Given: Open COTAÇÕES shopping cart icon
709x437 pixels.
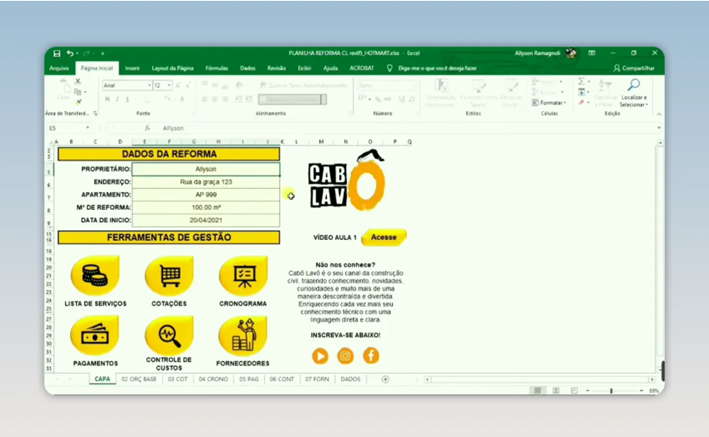Looking at the screenshot, I should tap(169, 276).
